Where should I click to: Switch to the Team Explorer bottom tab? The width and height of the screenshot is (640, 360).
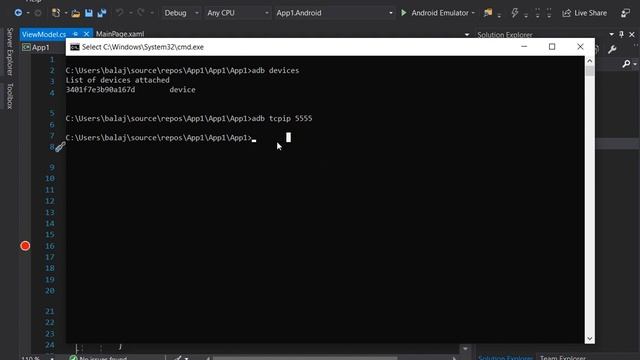[562, 358]
